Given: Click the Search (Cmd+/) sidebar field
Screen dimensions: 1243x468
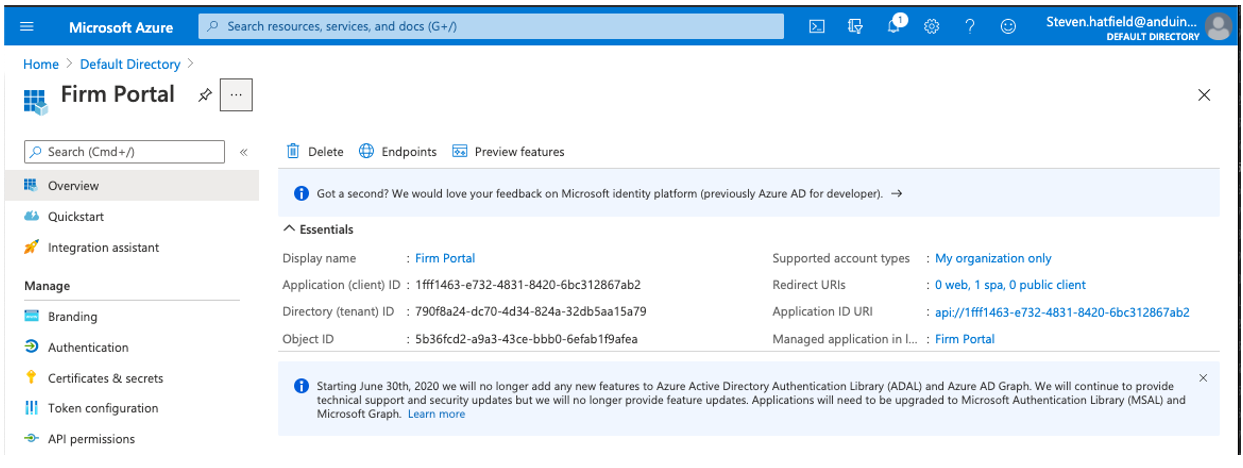Looking at the screenshot, I should click(x=125, y=152).
